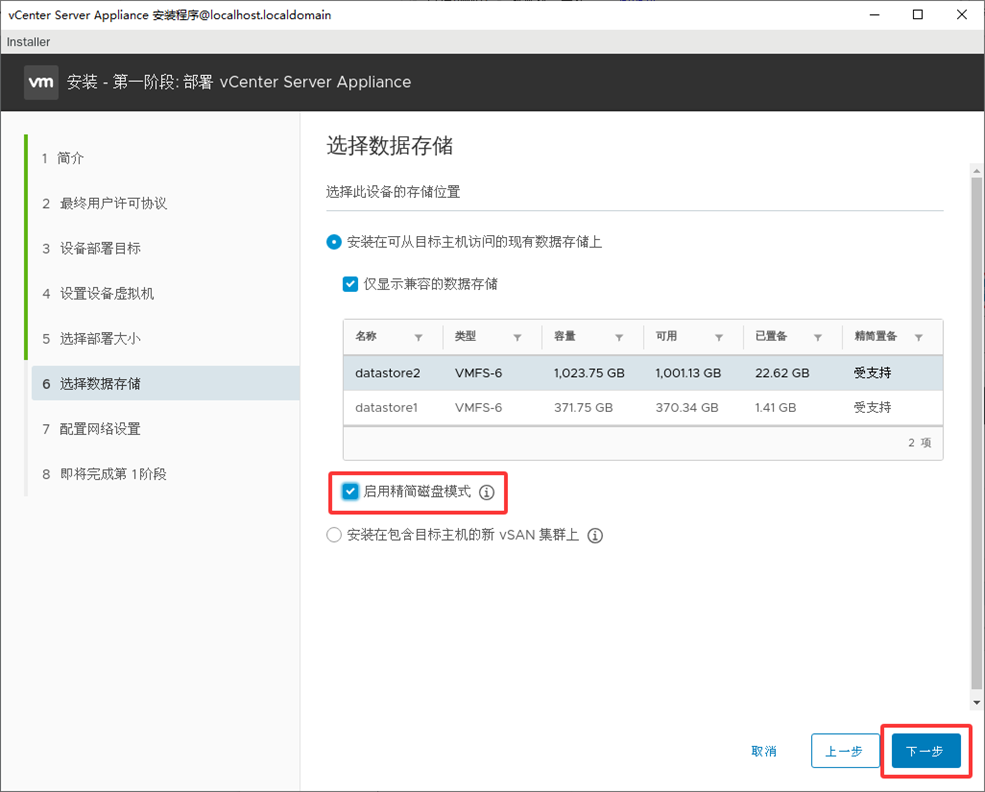Open filter icon on 精简置备 column
This screenshot has height=792, width=985.
[919, 338]
